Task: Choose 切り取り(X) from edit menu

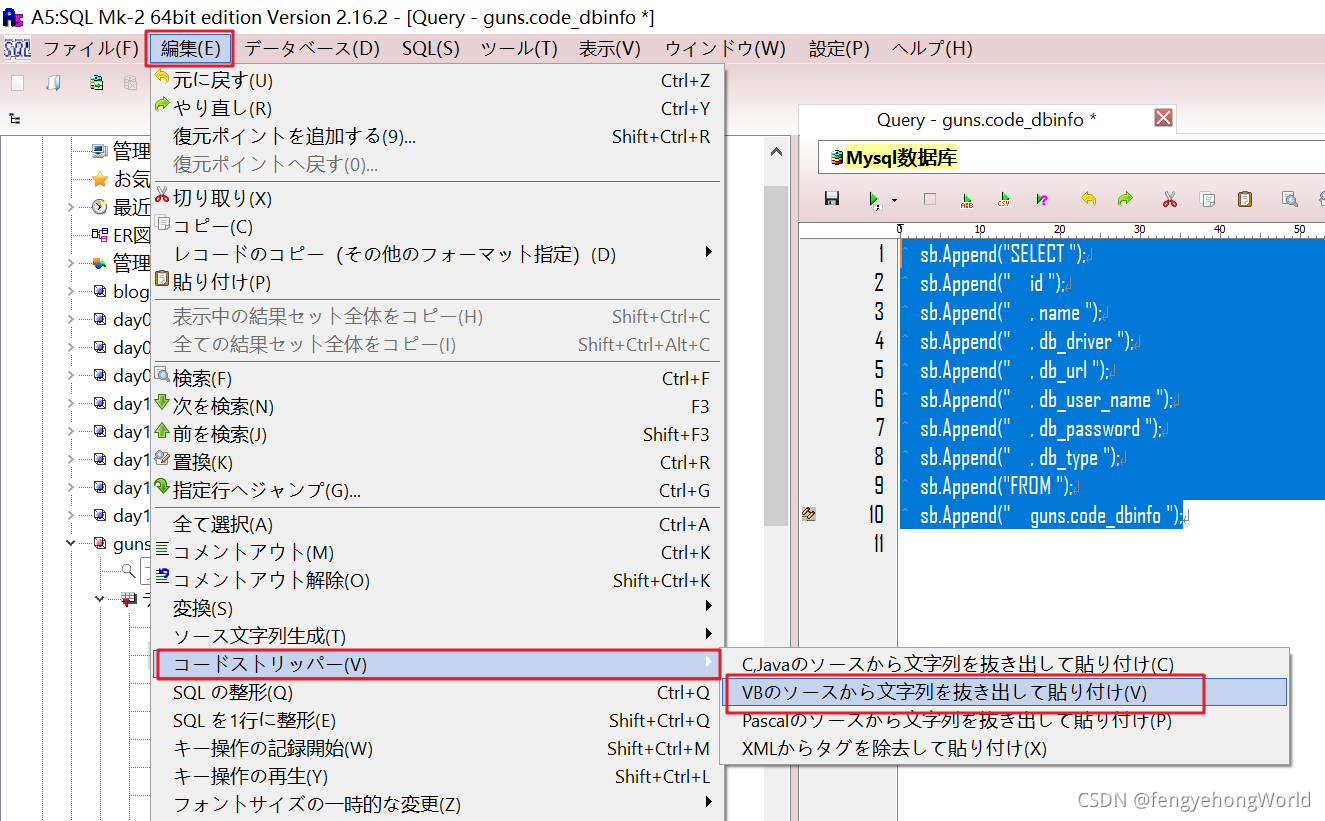Action: click(x=436, y=199)
